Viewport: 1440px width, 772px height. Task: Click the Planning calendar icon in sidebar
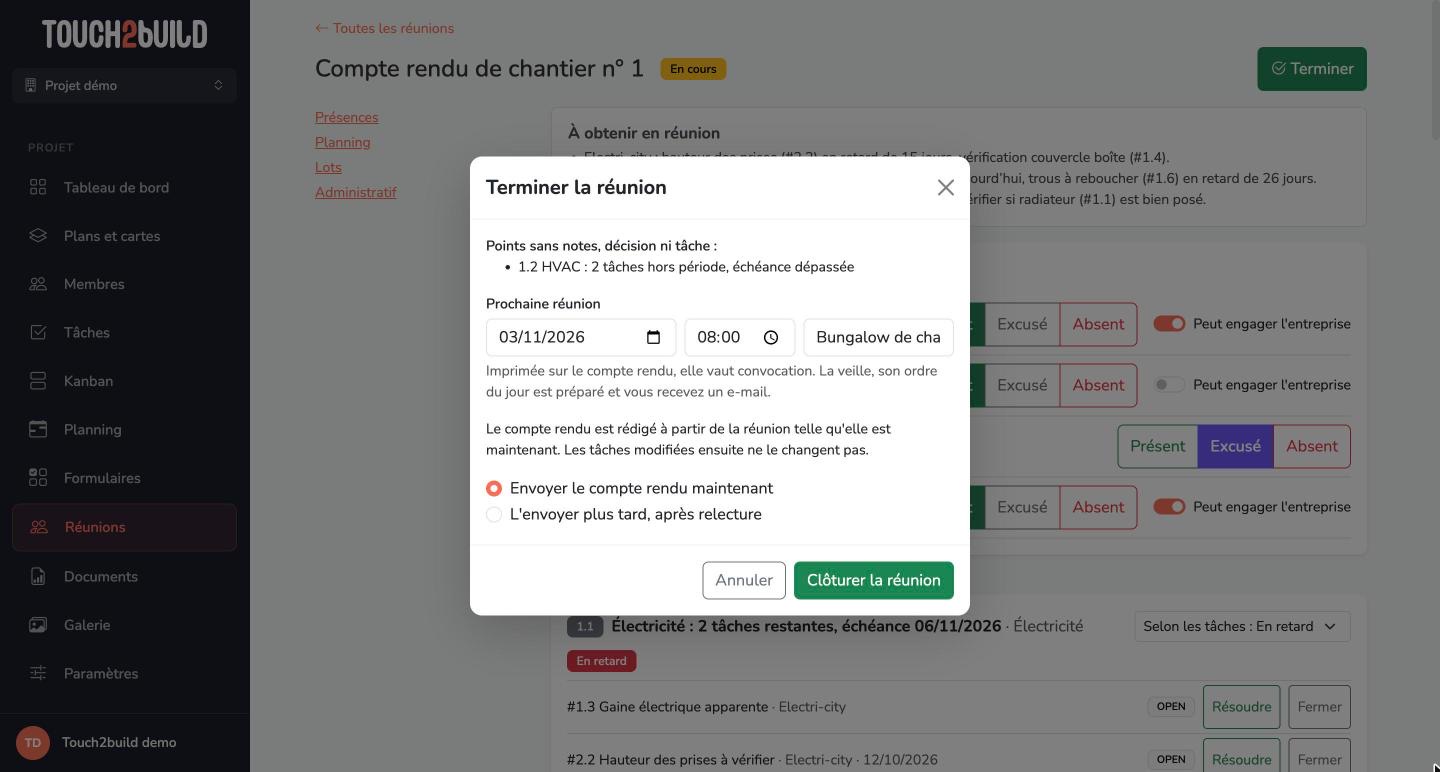(38, 429)
